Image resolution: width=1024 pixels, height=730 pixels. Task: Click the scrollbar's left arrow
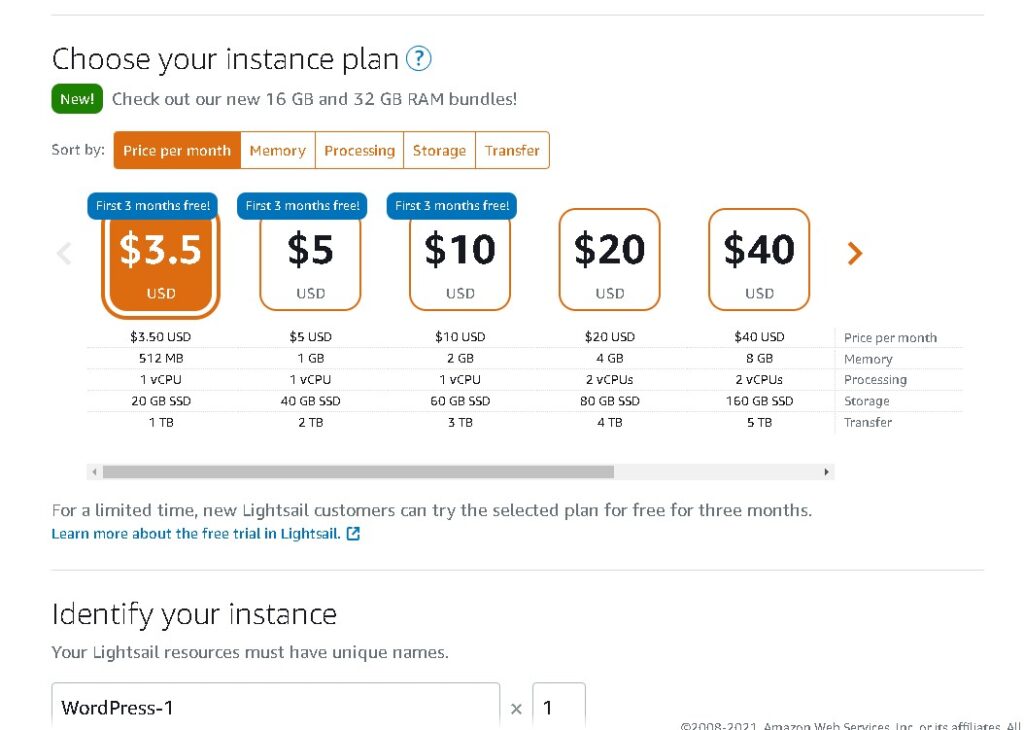(94, 471)
